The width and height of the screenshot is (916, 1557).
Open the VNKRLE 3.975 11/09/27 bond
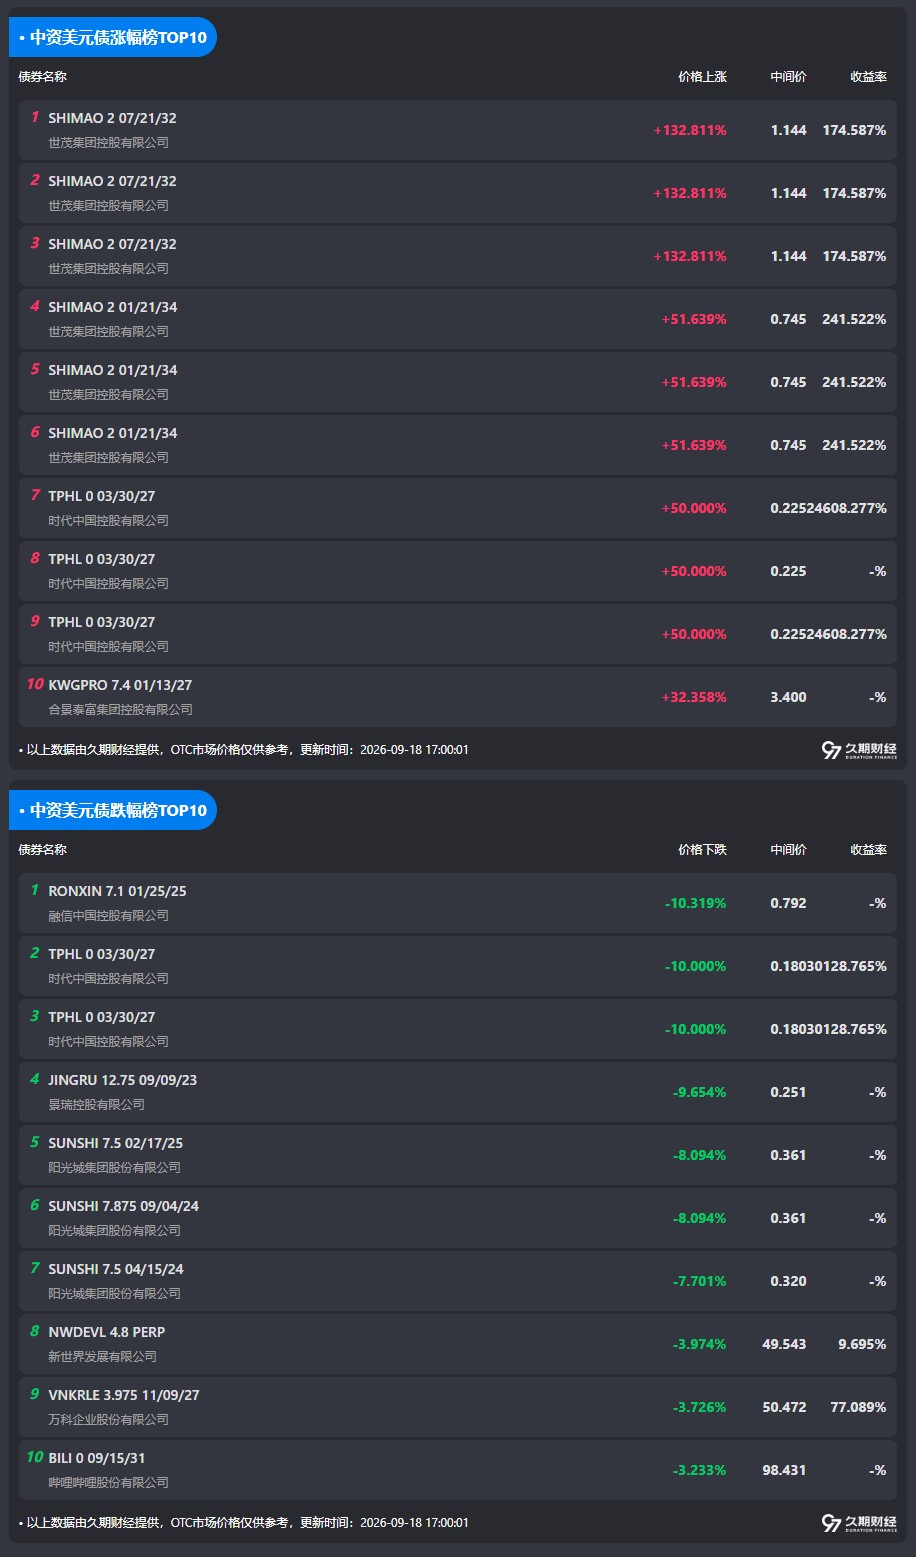pos(124,1395)
